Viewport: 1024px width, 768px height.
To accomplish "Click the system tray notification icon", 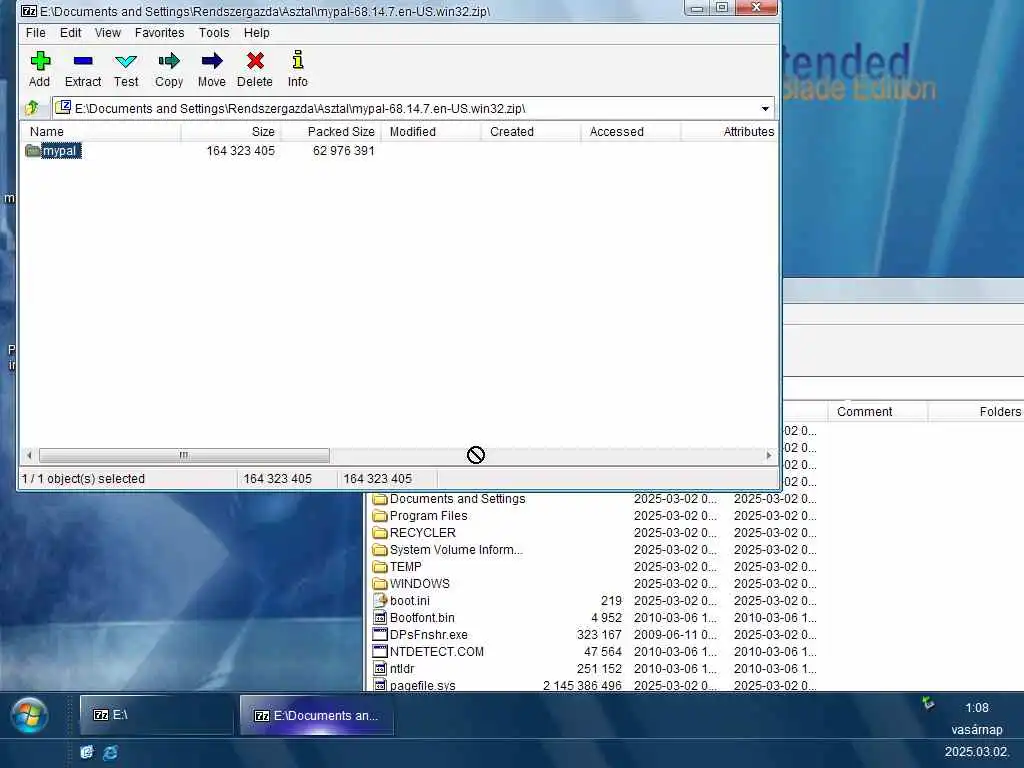I will 928,704.
